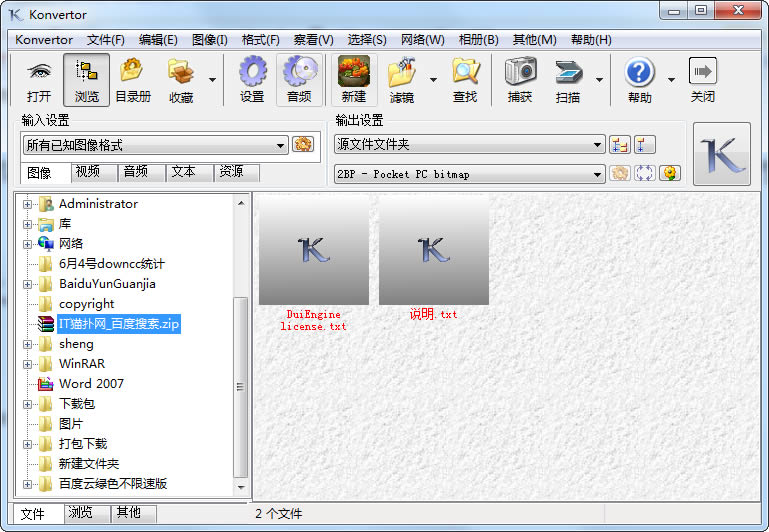Switch to the bottom 其他 tab
This screenshot has height=532, width=769.
point(133,513)
